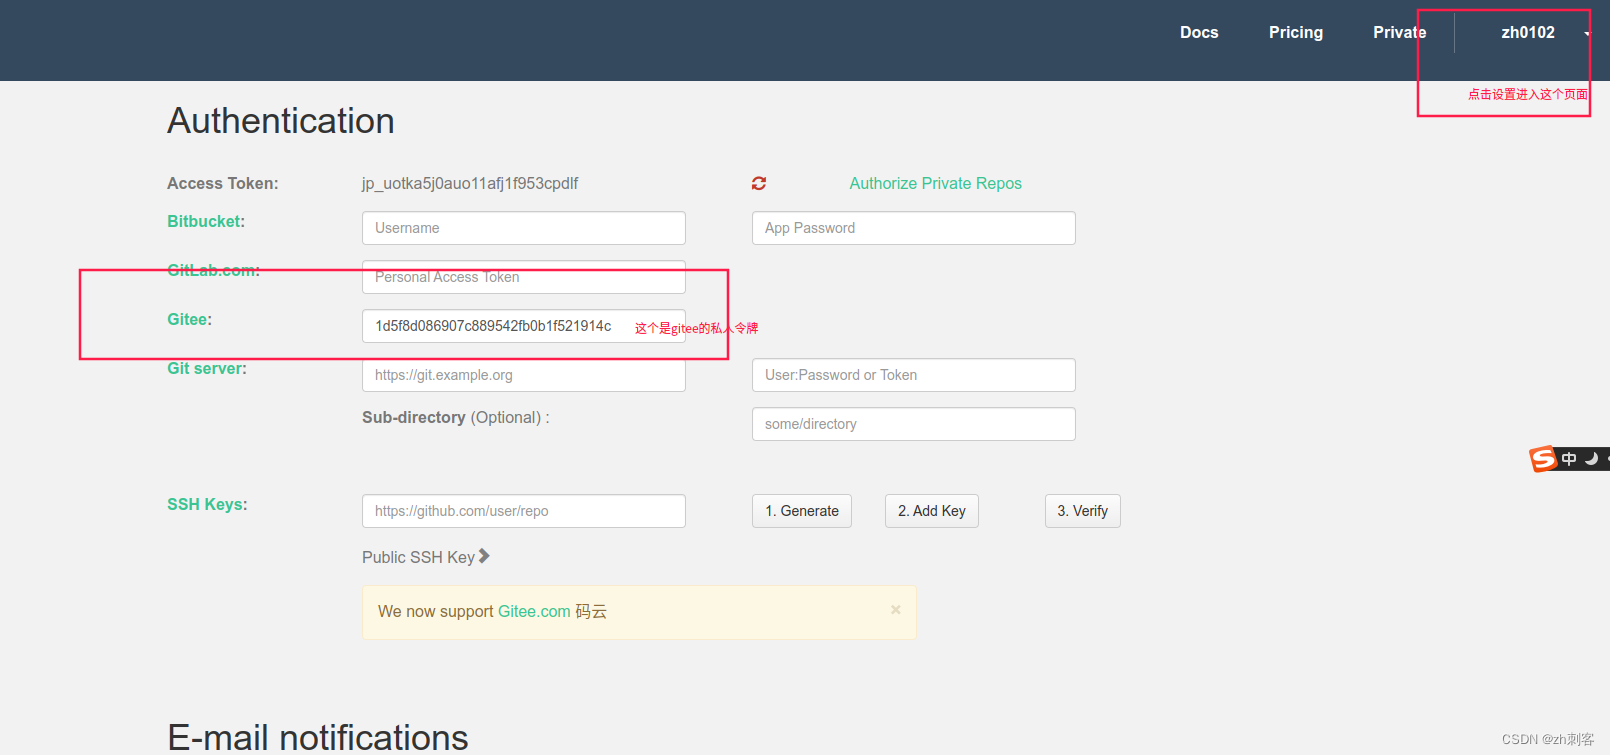Open the Gitee label link
The width and height of the screenshot is (1610, 755).
tap(189, 319)
